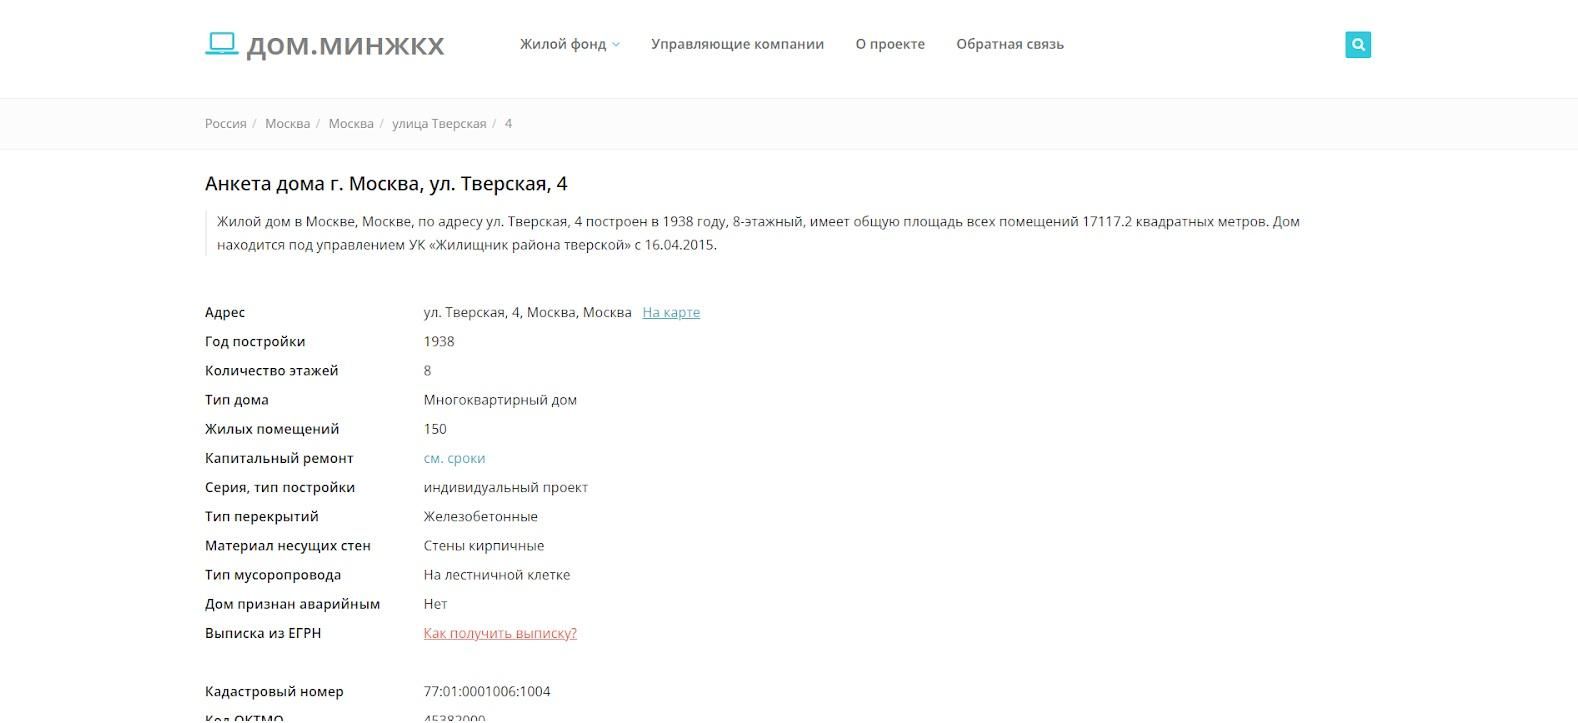Click the ДОМ.МИНЖКХ site title
Viewport: 1578px width, 723px height.
tap(345, 46)
